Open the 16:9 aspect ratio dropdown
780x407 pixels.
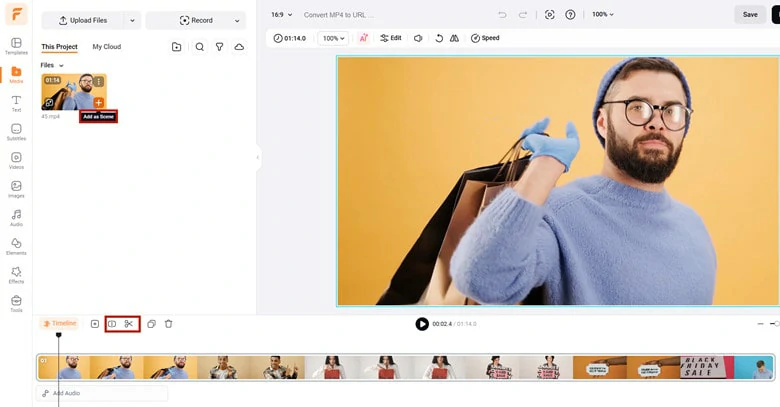pos(282,15)
